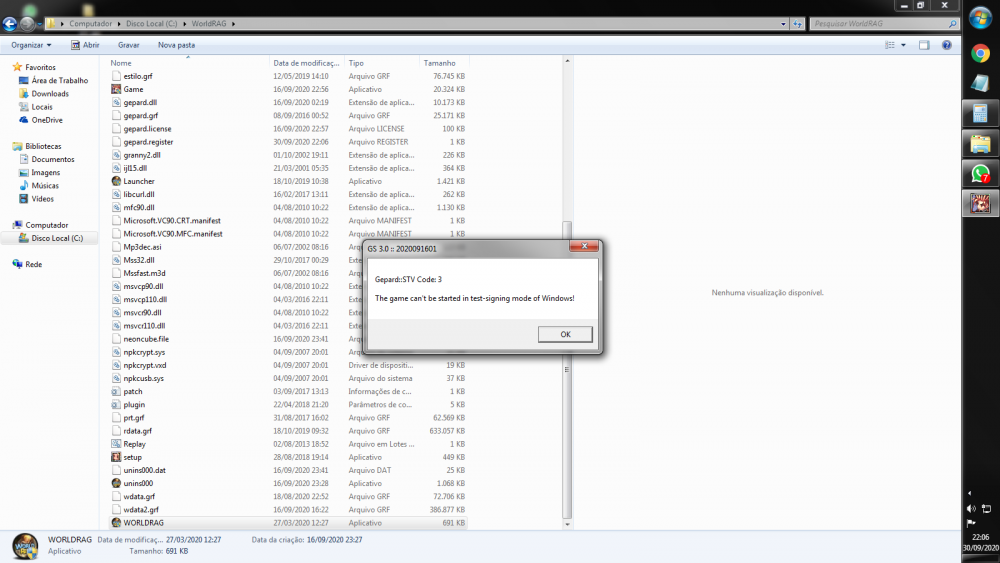The image size is (1000, 563).
Task: Click the volume speaker tray icon
Action: [x=971, y=509]
